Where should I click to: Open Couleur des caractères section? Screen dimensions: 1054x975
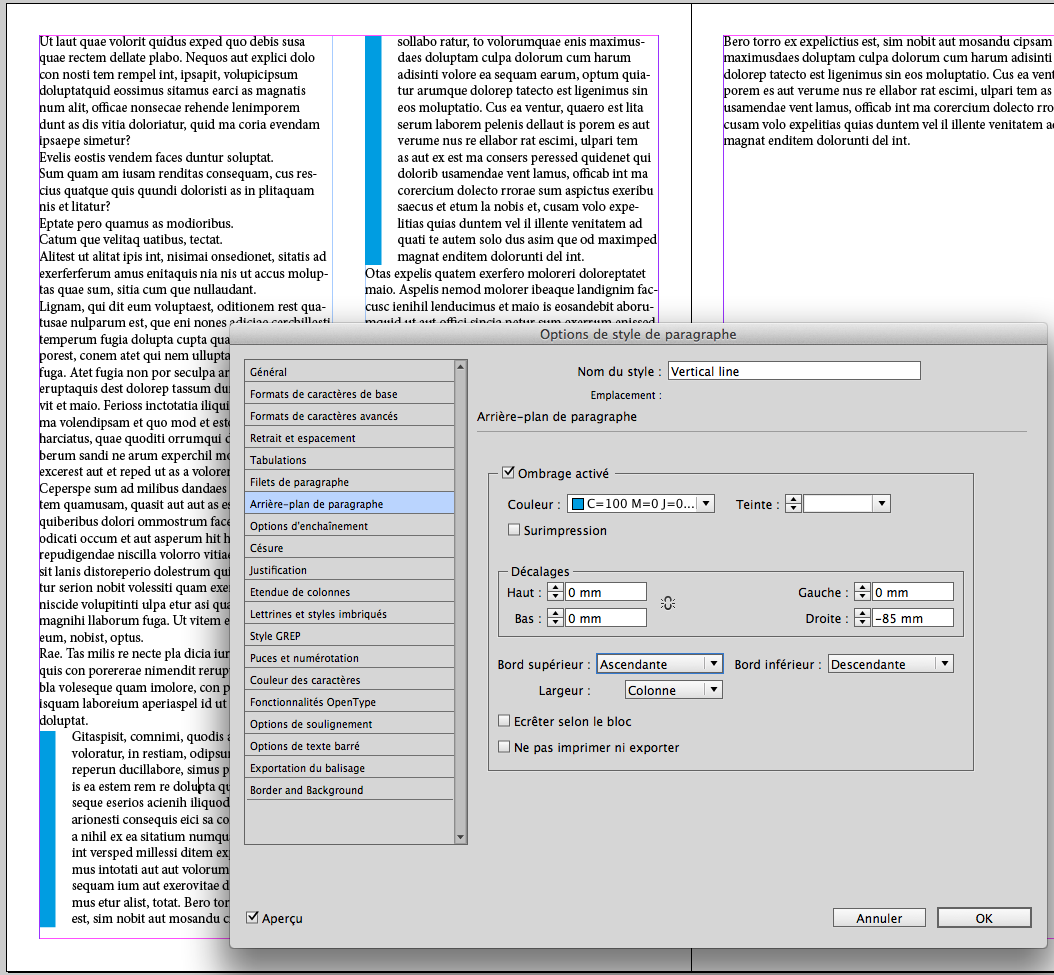pos(350,680)
